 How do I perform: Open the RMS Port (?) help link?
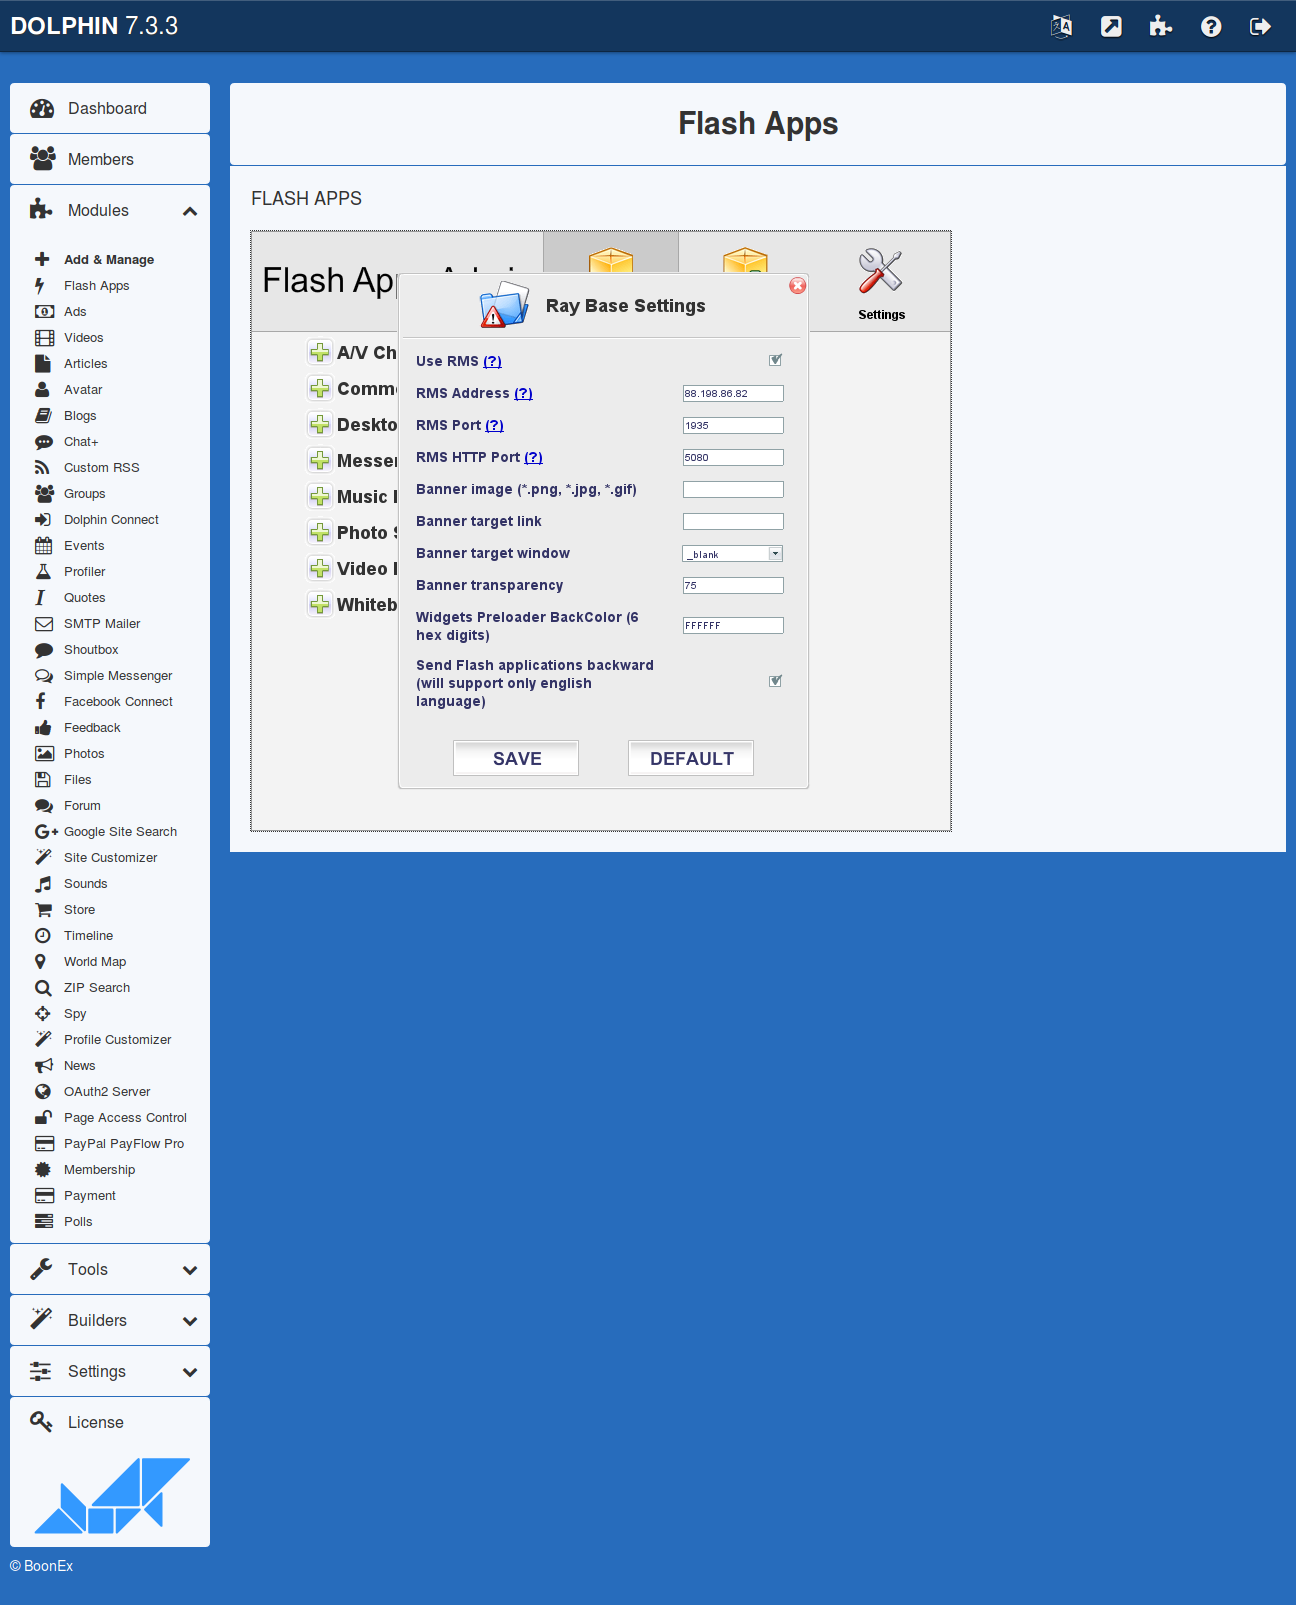(x=494, y=425)
